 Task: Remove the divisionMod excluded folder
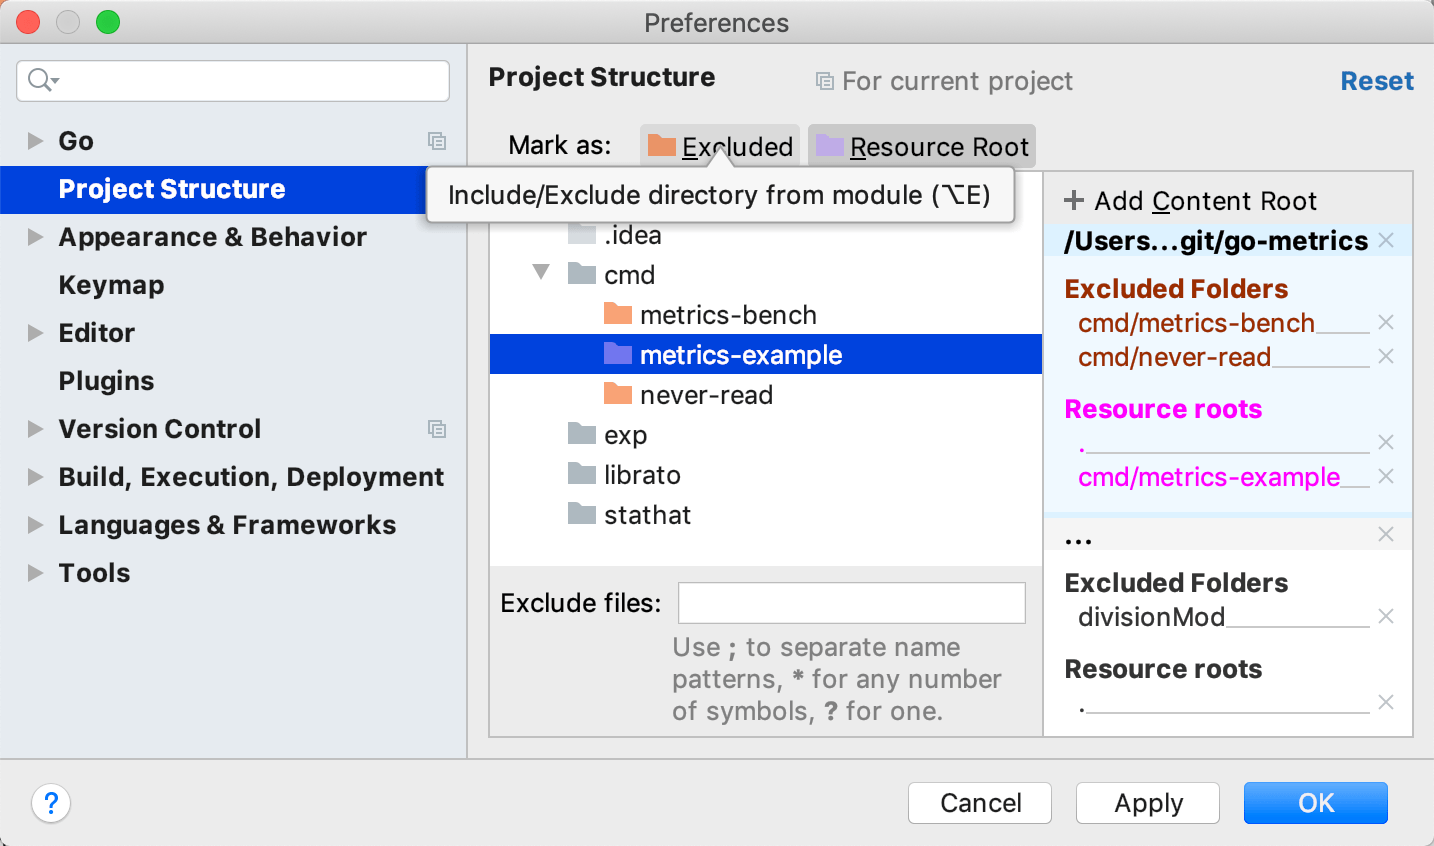click(x=1386, y=617)
